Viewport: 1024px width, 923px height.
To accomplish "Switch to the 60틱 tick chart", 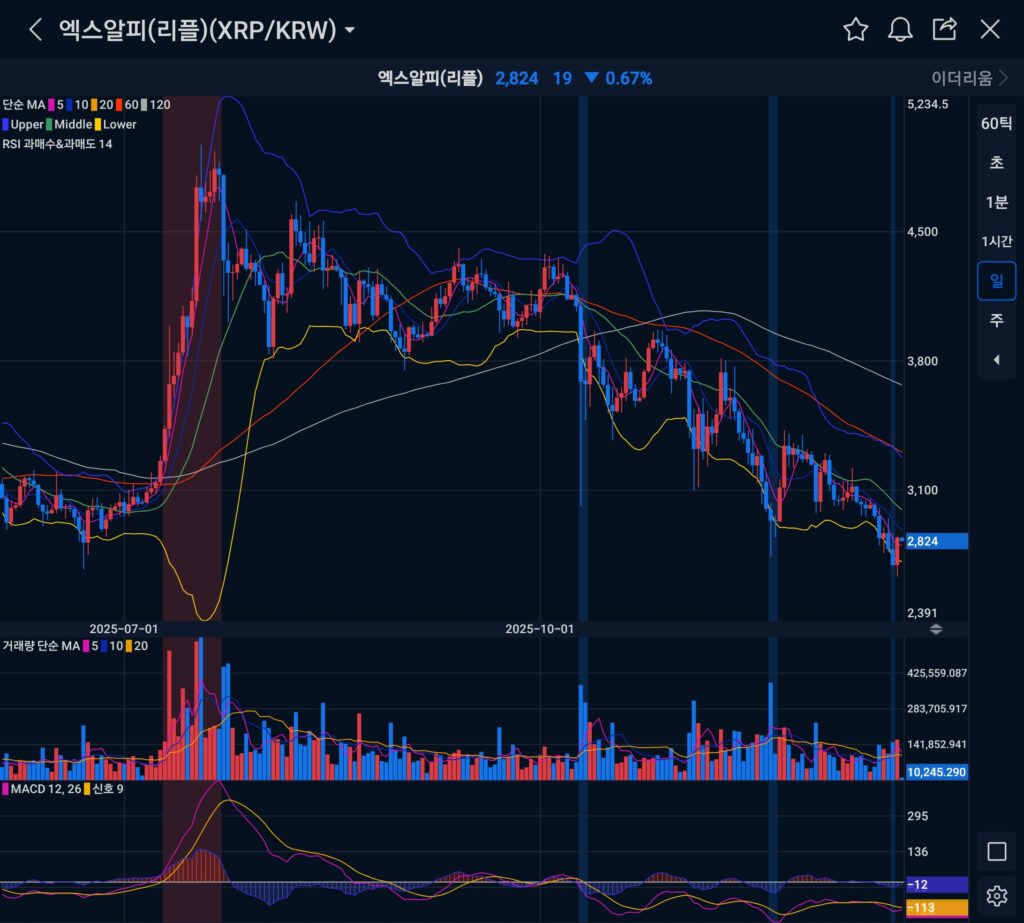I will [x=996, y=124].
